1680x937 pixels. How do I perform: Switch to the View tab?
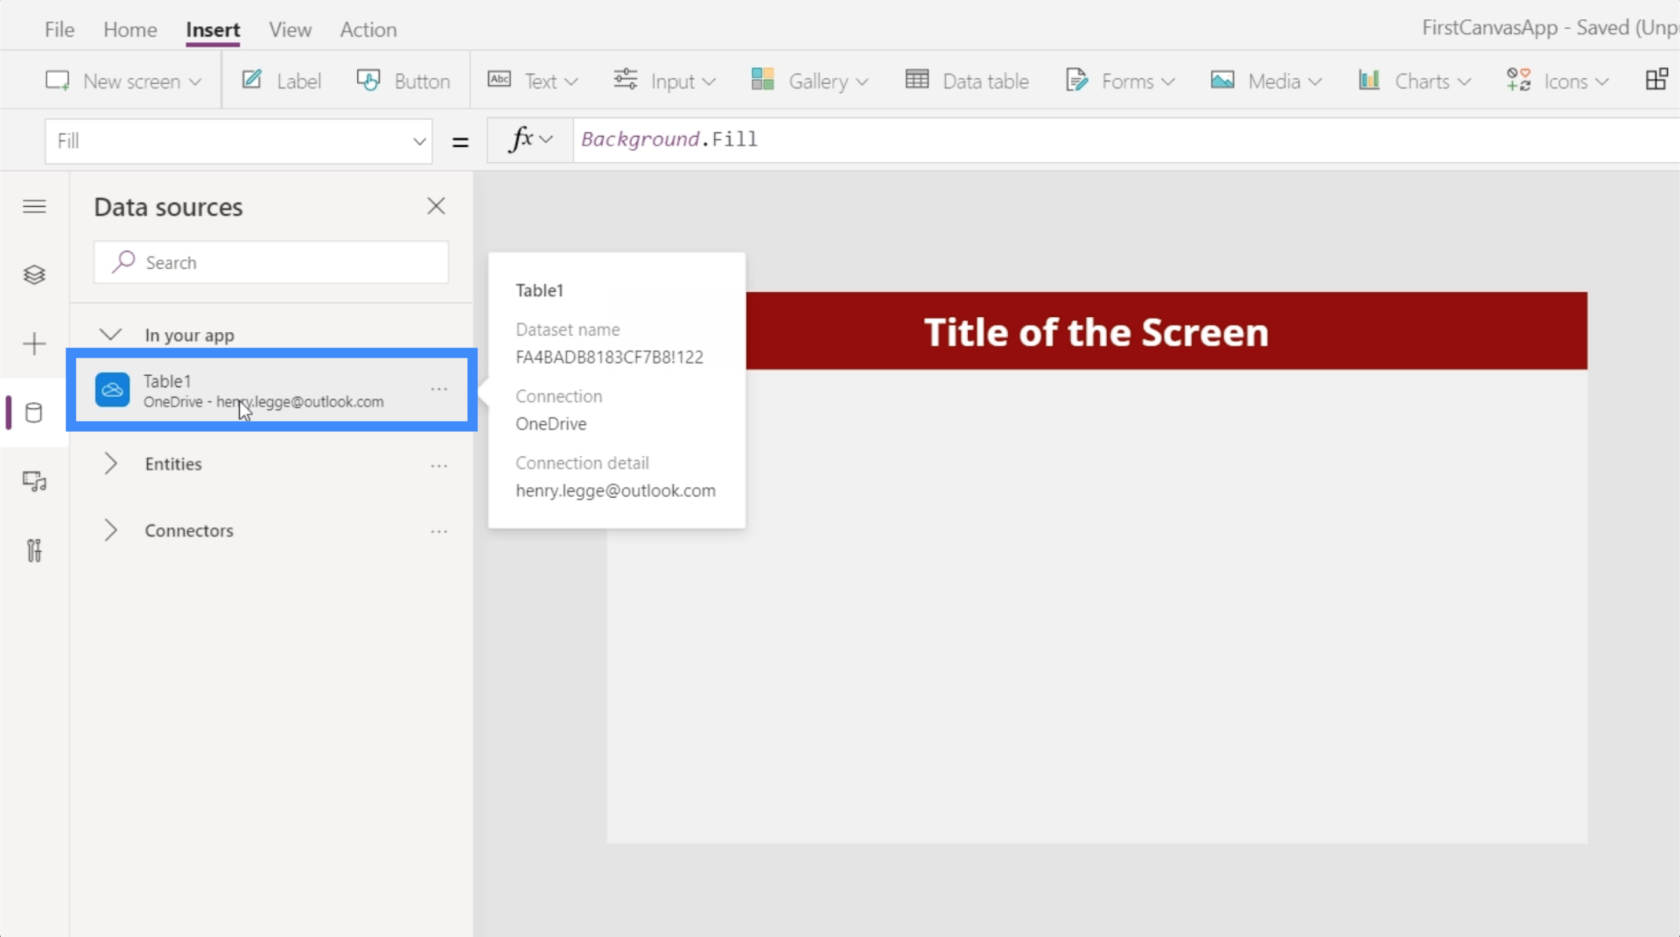pyautogui.click(x=290, y=30)
